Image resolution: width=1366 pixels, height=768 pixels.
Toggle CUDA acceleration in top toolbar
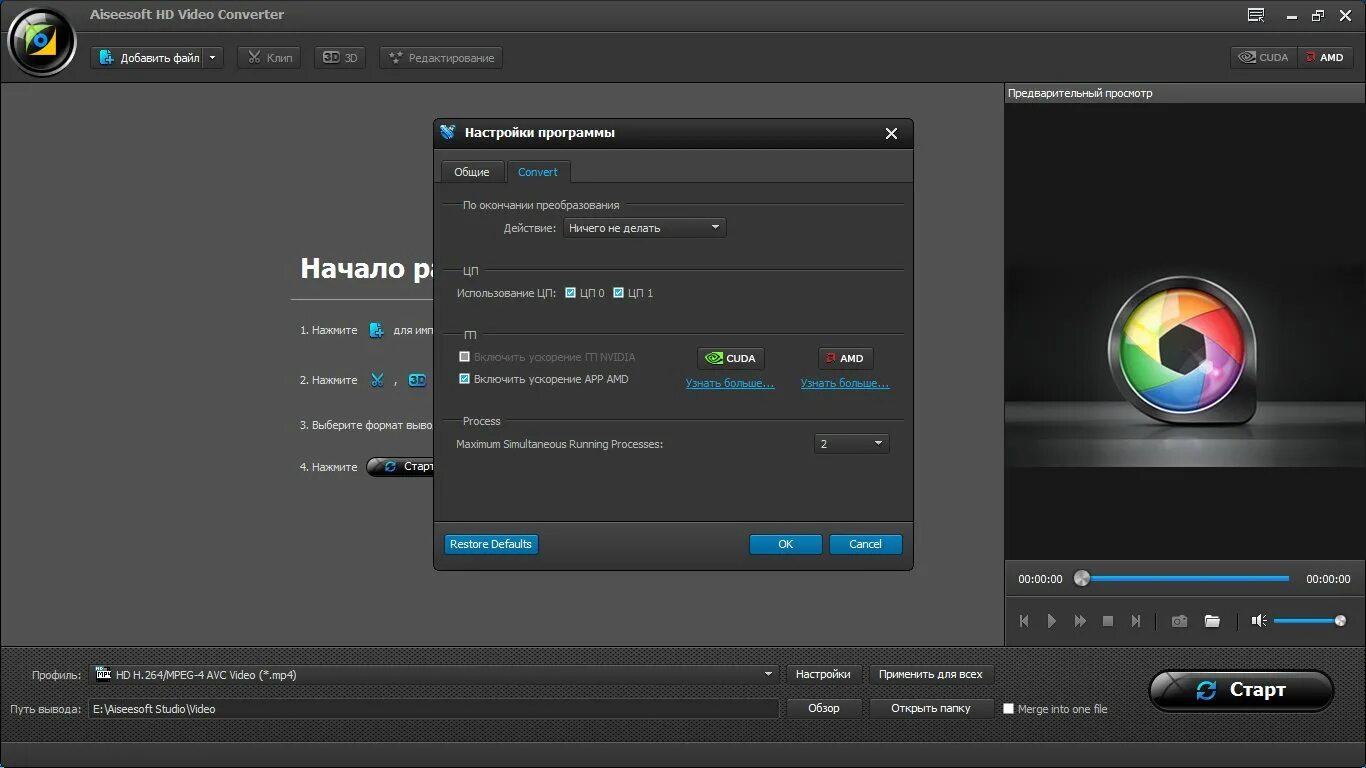(1264, 57)
